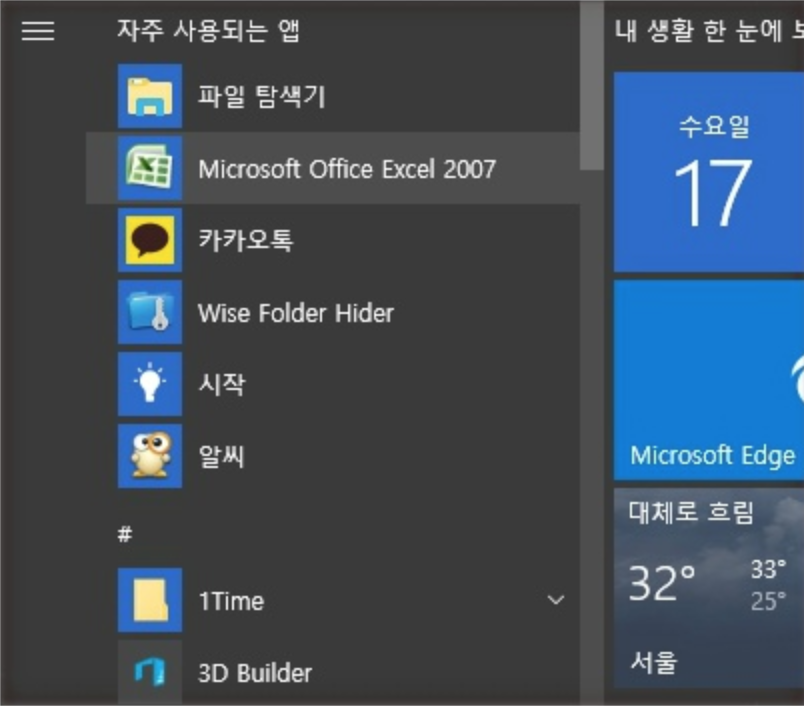
Task: Open the calendar tile showing 수요일 17
Action: pos(709,172)
